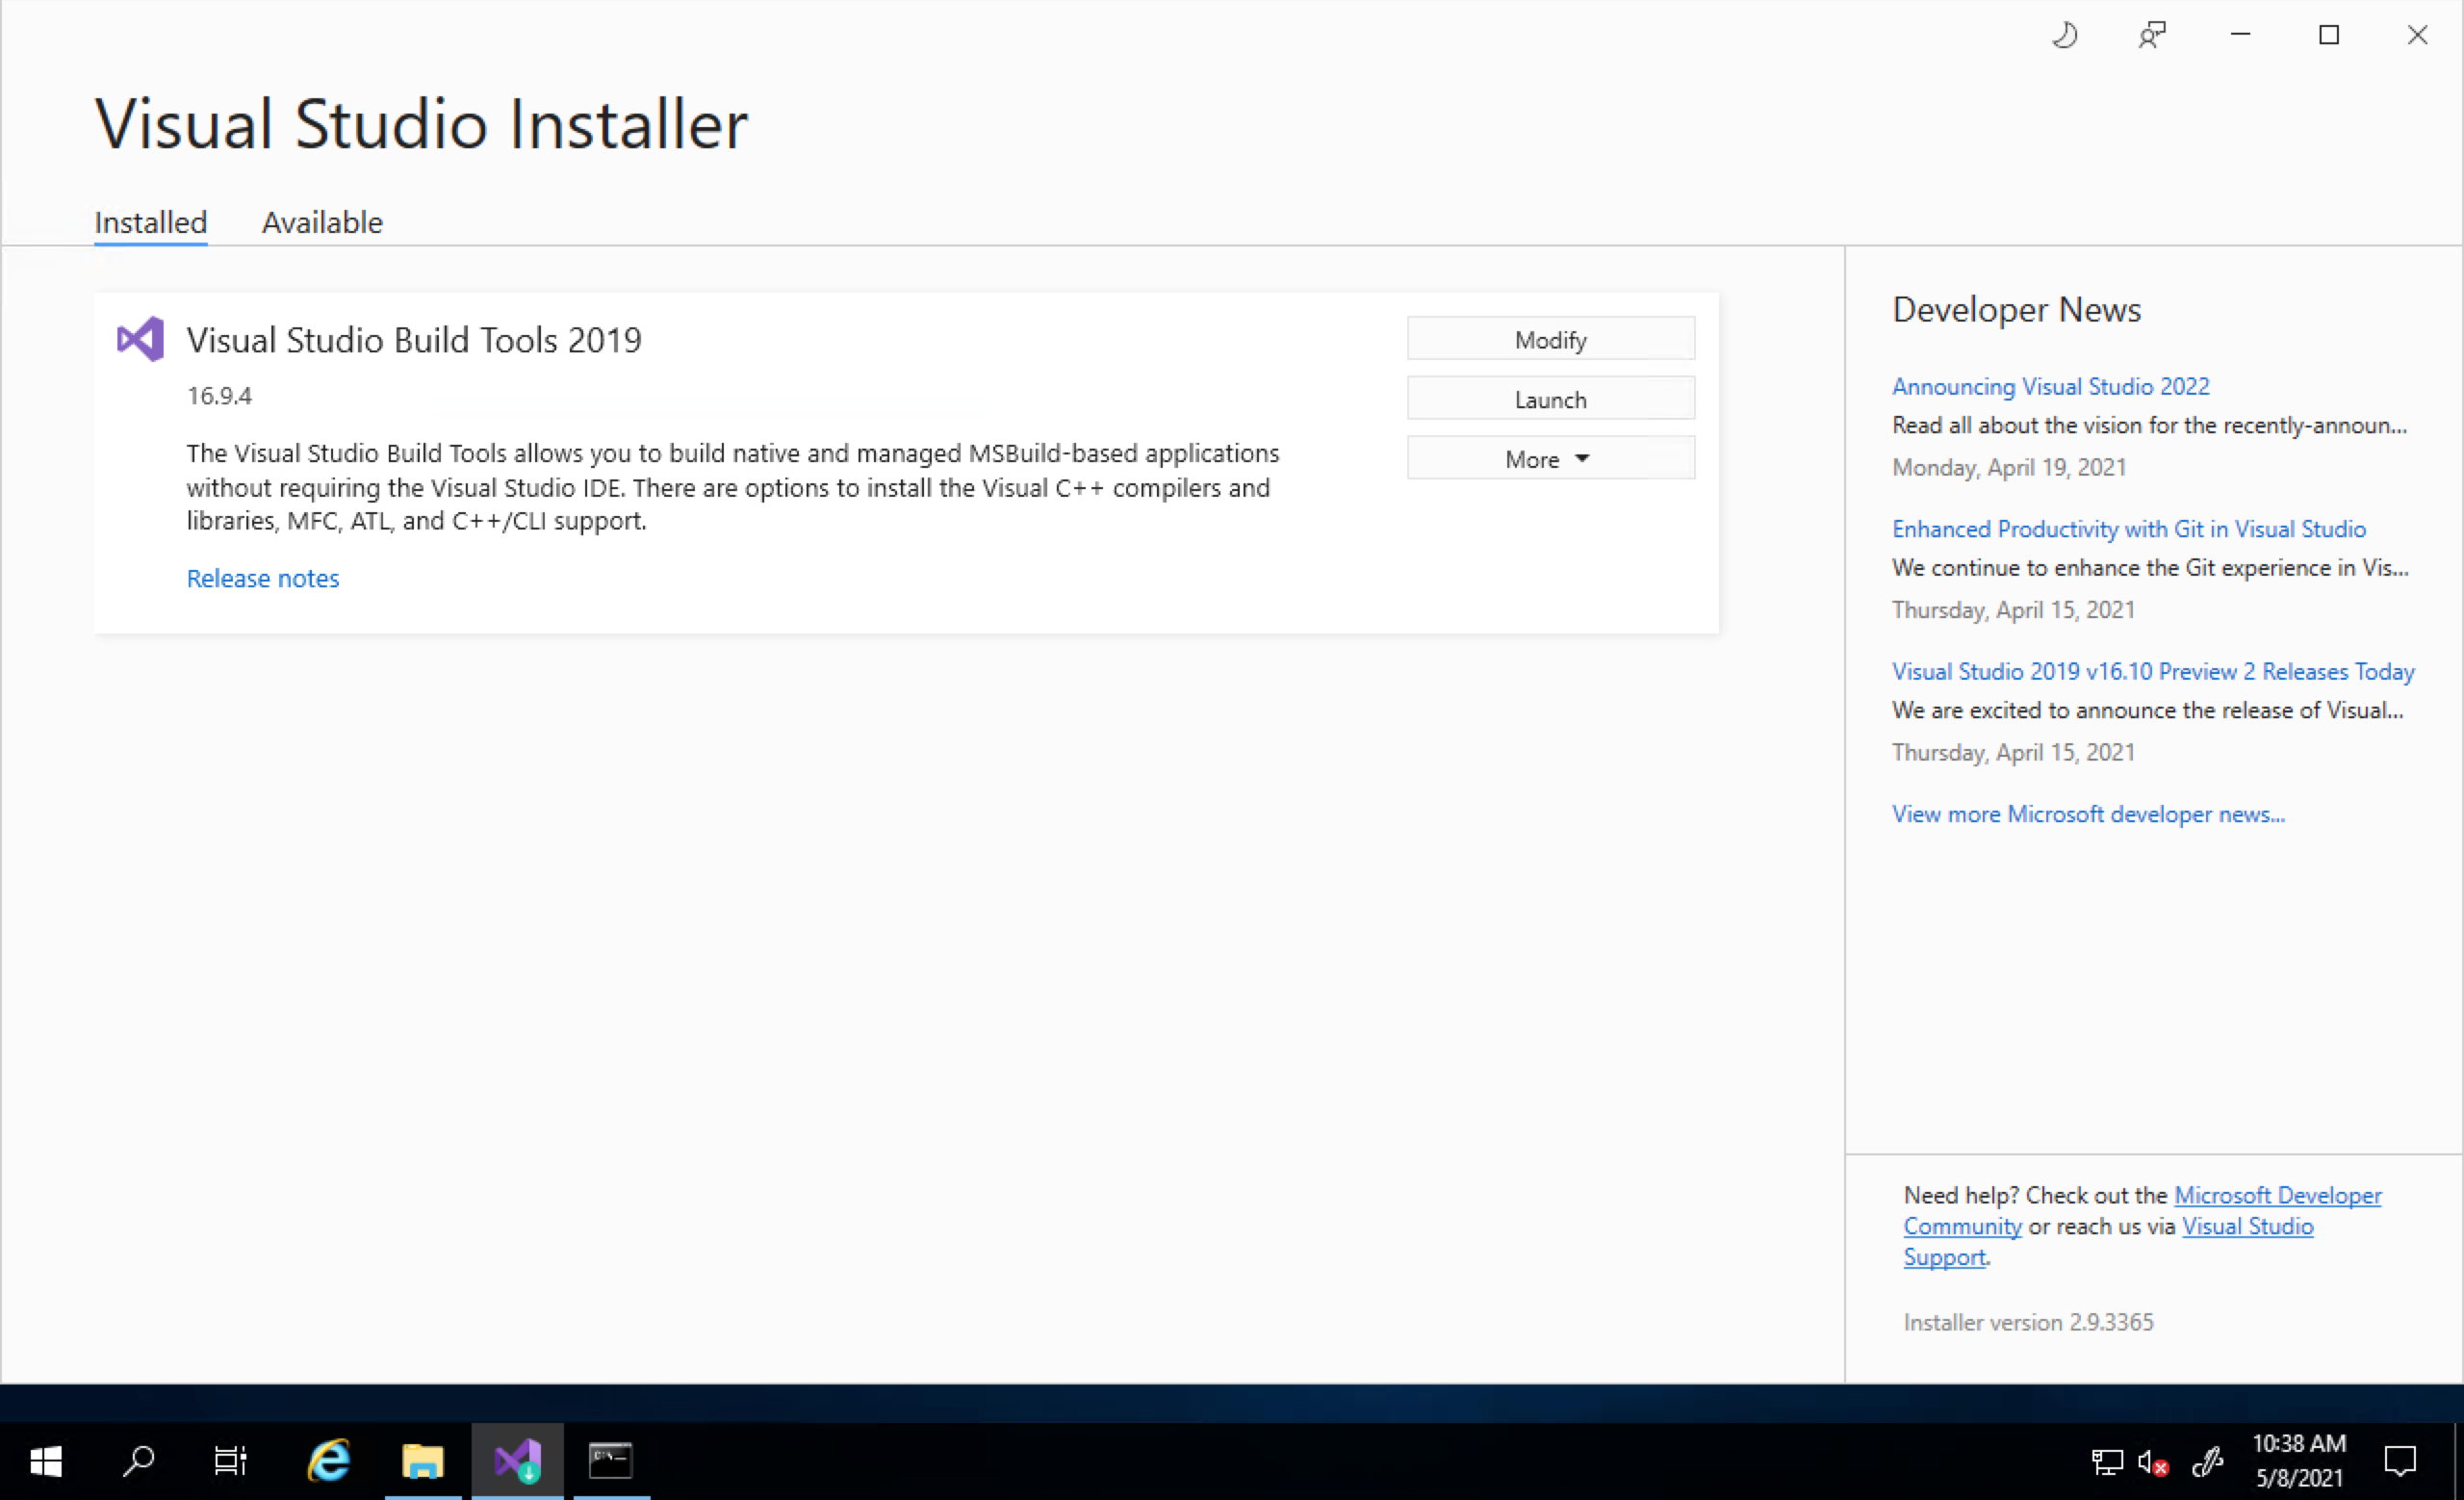Open Internet Explorer from the taskbar
Screen dimensions: 2464x1500
point(328,1461)
